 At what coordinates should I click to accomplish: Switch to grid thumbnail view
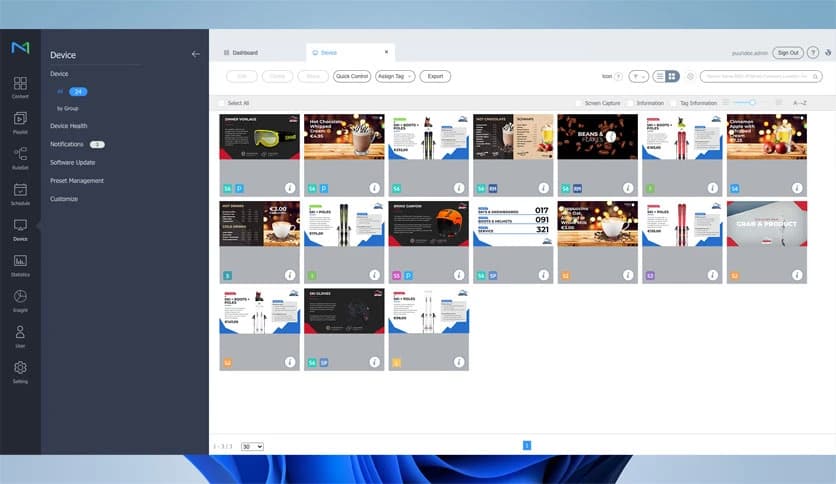[672, 76]
